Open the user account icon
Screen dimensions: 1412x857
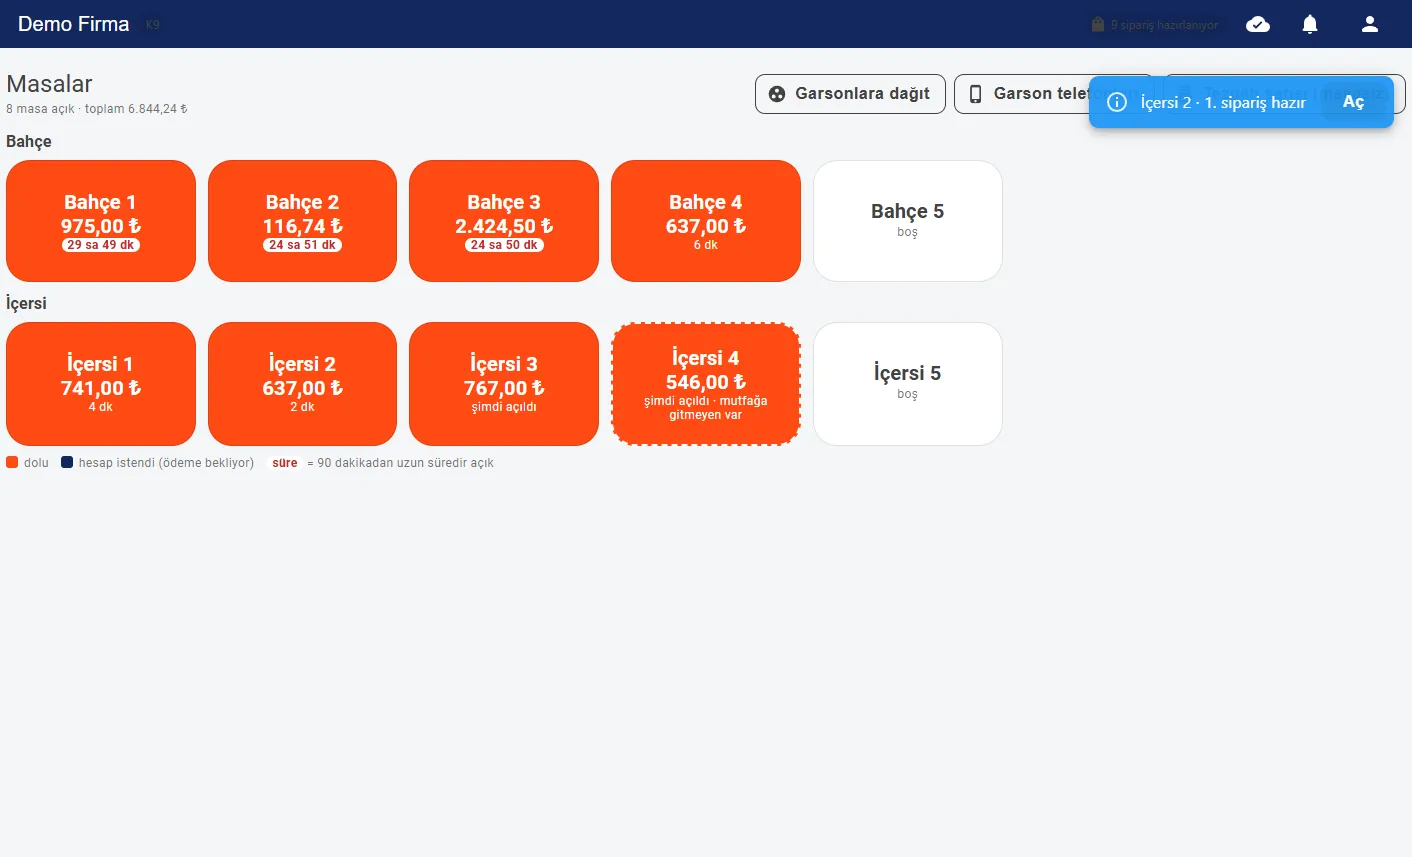(1370, 24)
